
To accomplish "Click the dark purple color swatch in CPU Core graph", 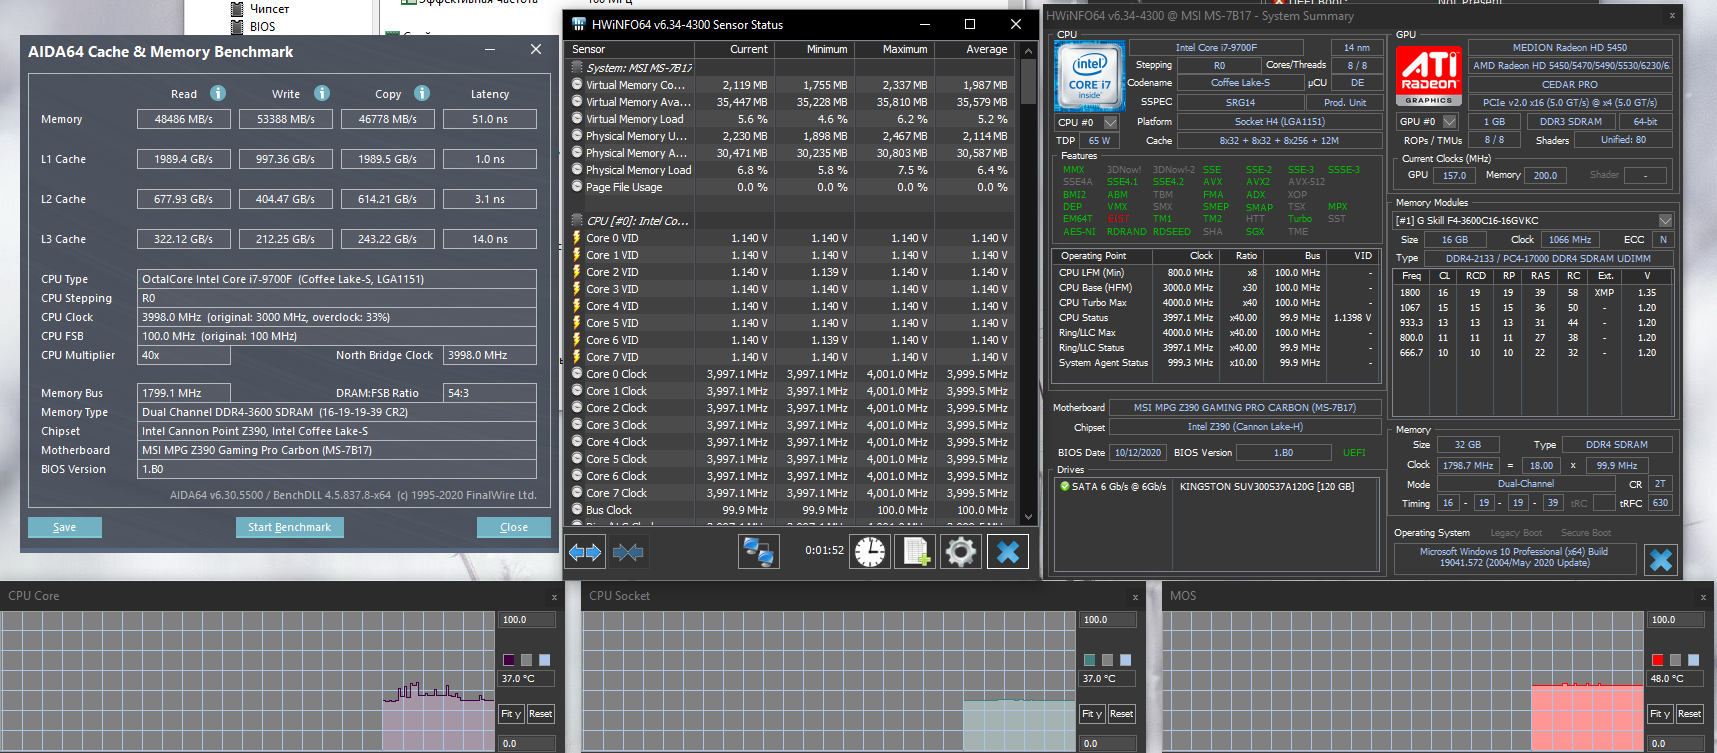I will (x=508, y=660).
